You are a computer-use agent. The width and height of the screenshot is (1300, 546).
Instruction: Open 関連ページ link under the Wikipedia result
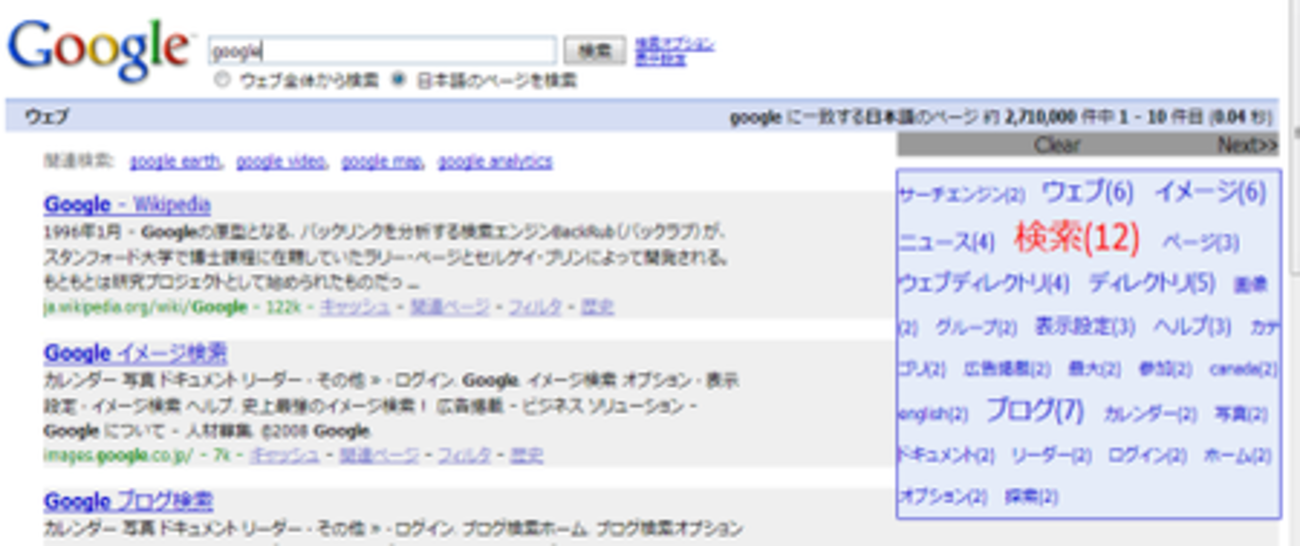[451, 307]
